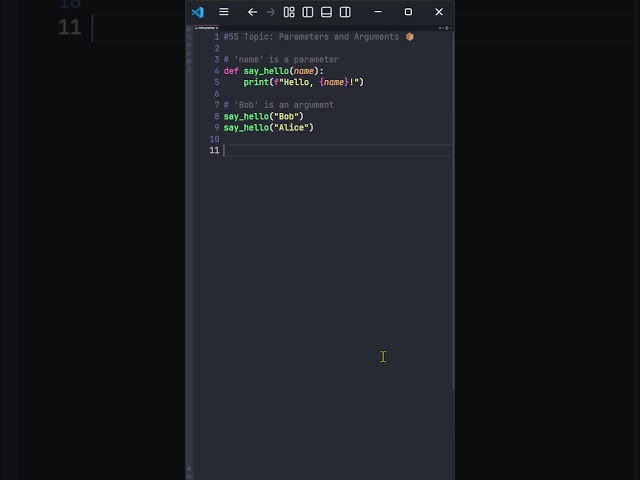Screen dimensions: 640x480
Task: Click the editor's vertical scrollbar
Action: [453, 210]
